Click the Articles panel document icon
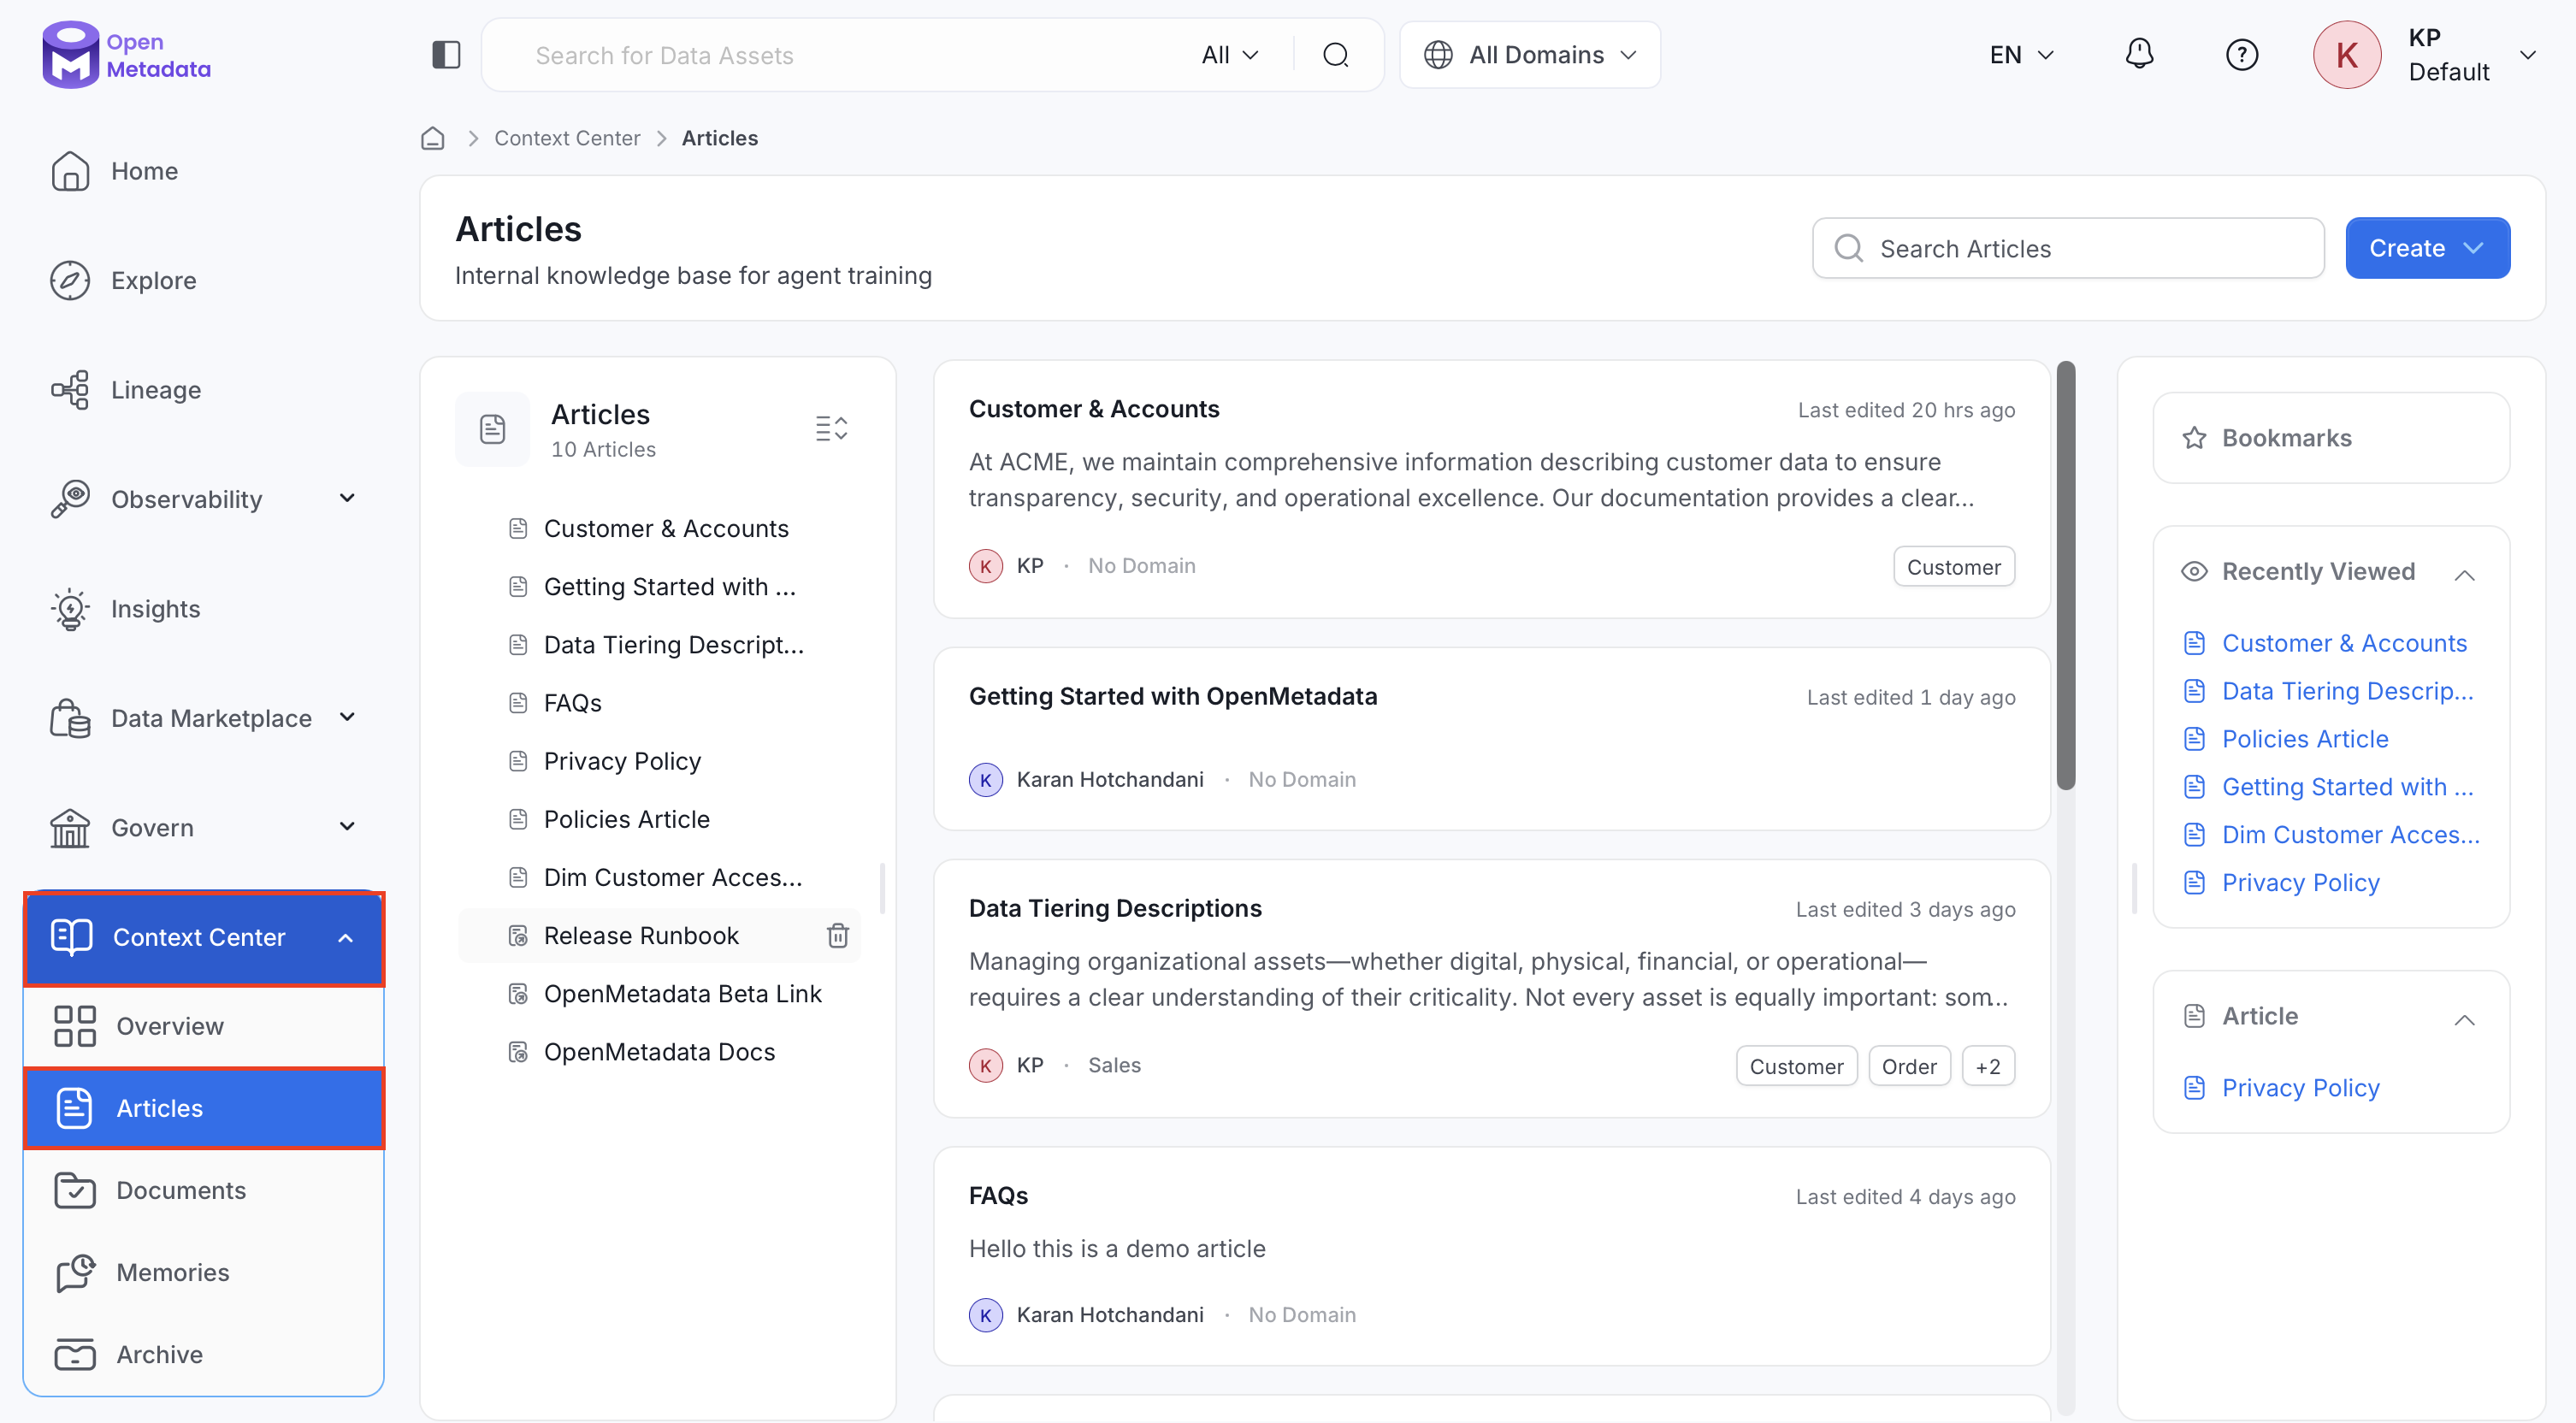 pos(492,429)
